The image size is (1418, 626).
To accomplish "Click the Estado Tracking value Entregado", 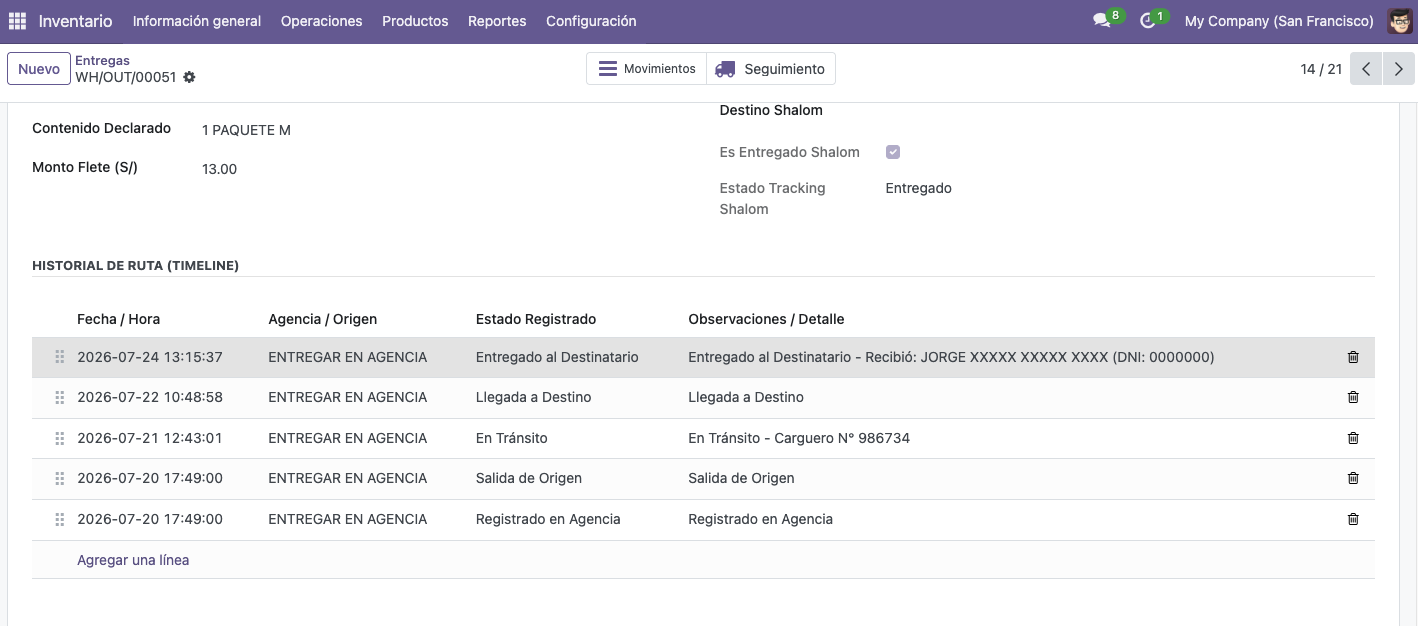I will click(919, 188).
